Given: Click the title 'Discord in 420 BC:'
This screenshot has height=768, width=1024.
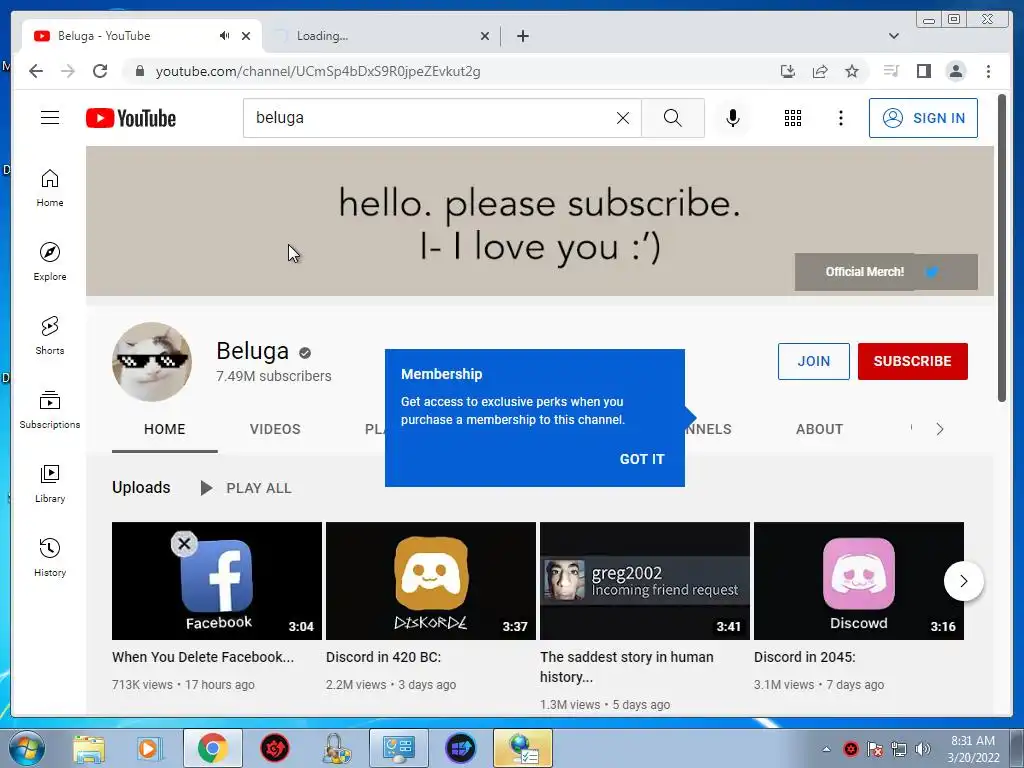Looking at the screenshot, I should coord(383,657).
